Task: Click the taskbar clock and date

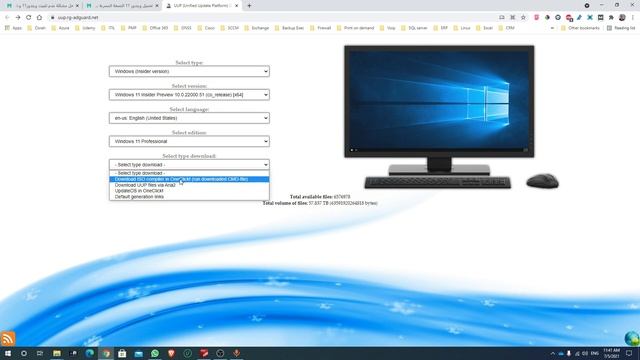Action: click(x=611, y=353)
